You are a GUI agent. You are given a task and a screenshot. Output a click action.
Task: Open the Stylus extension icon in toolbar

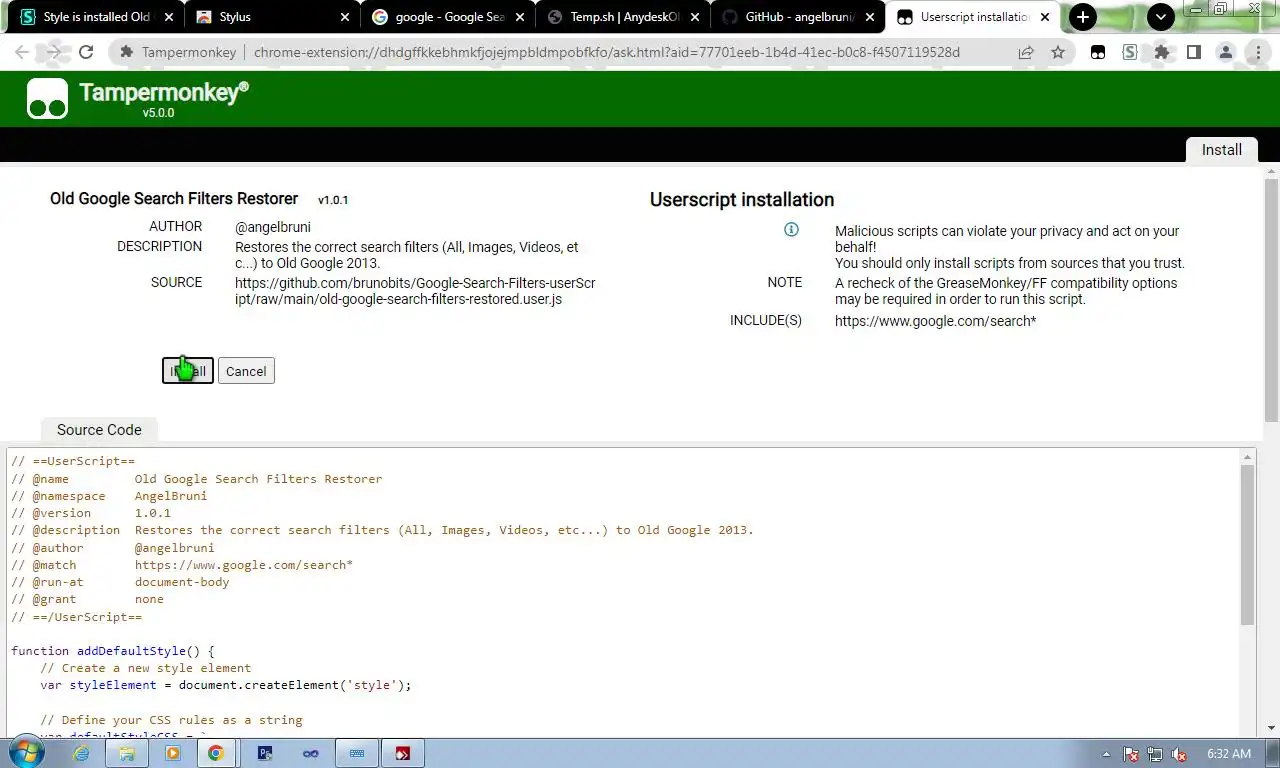[x=1130, y=53]
